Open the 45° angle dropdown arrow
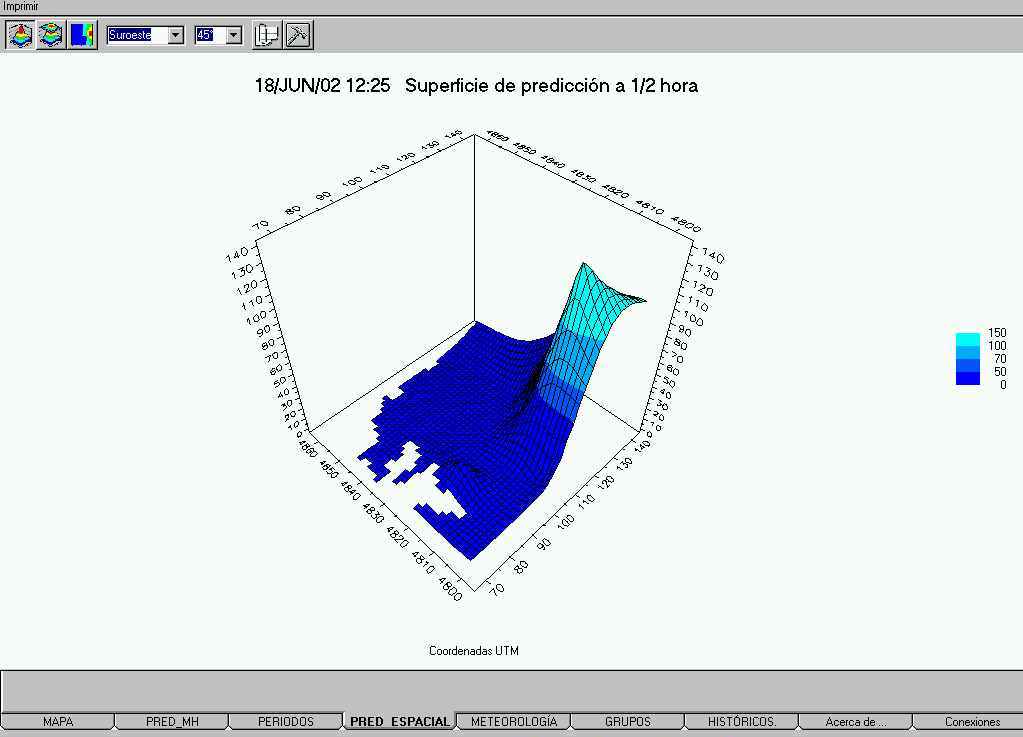1023x737 pixels. pyautogui.click(x=234, y=35)
